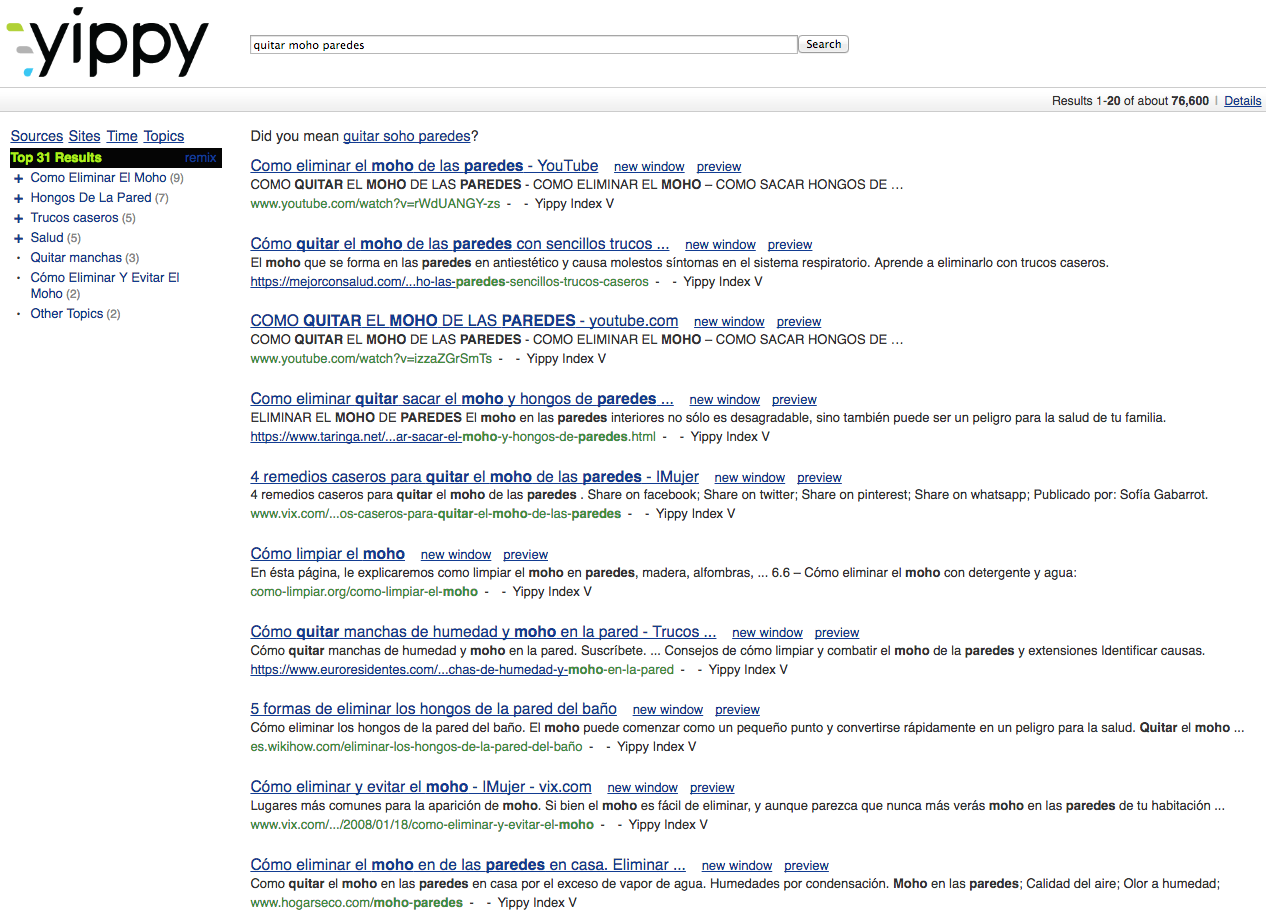Open Cómo eliminar y evitar el moho - IMujer
Screen dimensions: 1266x911
point(421,786)
